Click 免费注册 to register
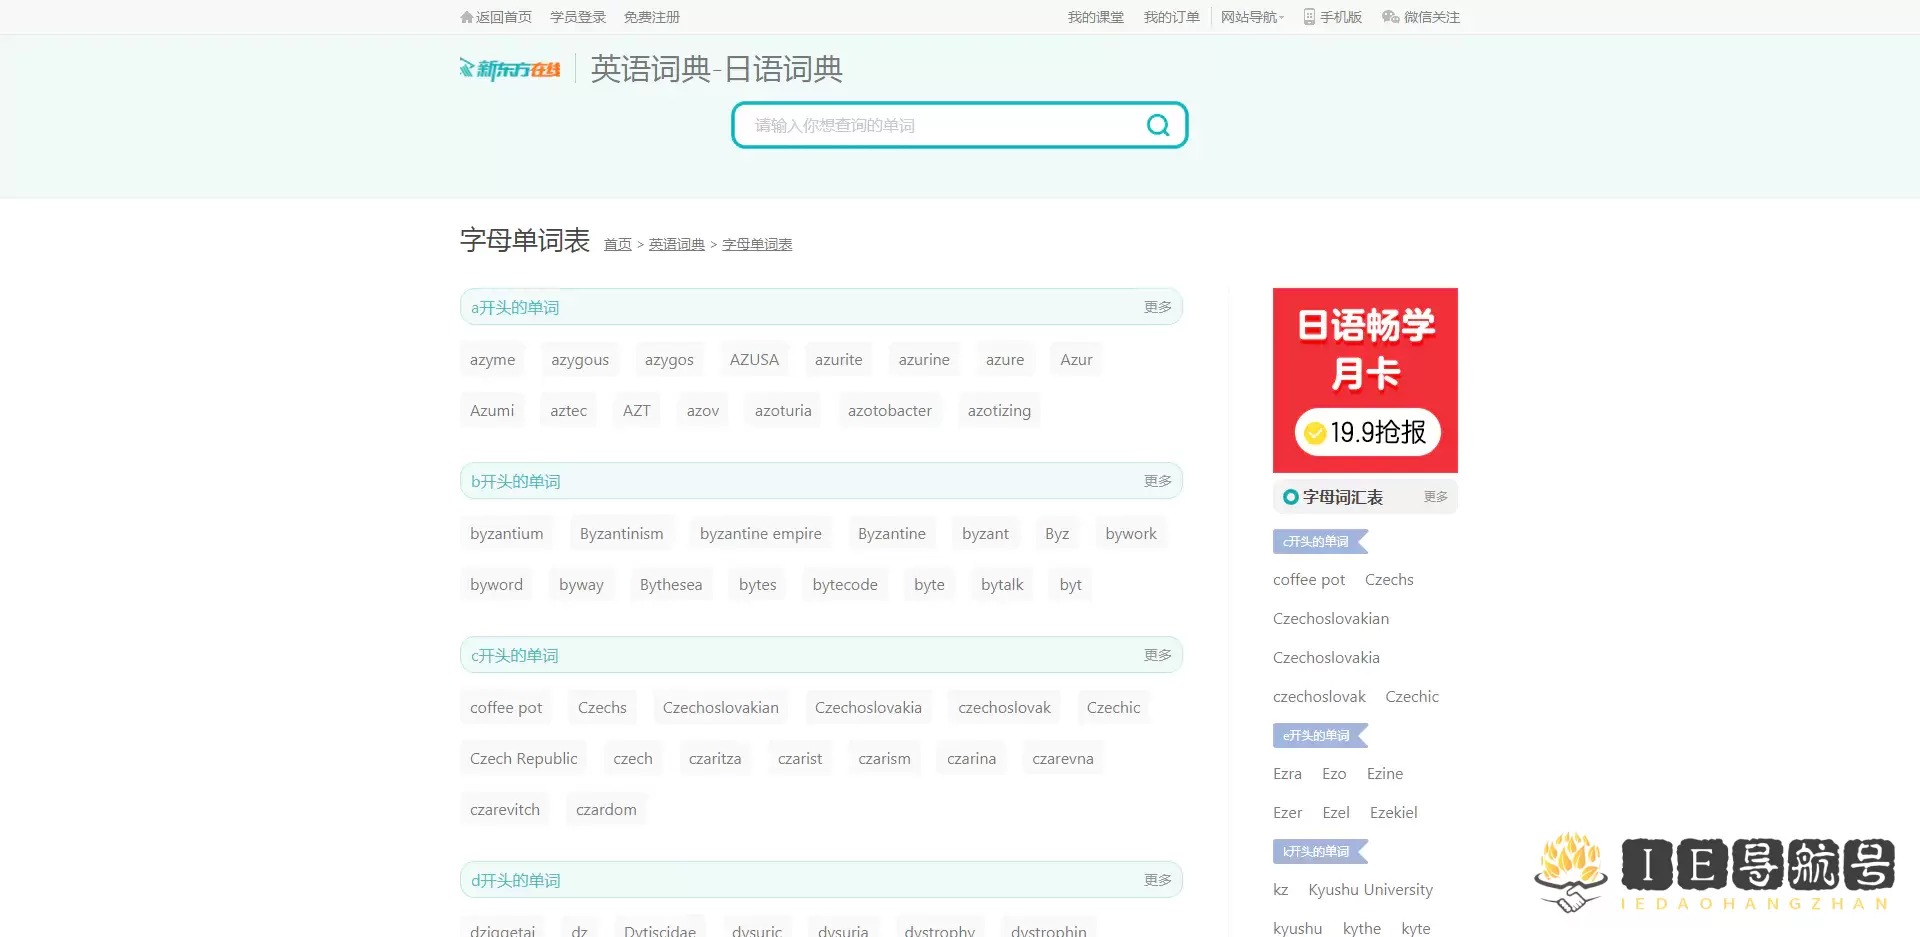Viewport: 1920px width, 937px height. pyautogui.click(x=651, y=17)
